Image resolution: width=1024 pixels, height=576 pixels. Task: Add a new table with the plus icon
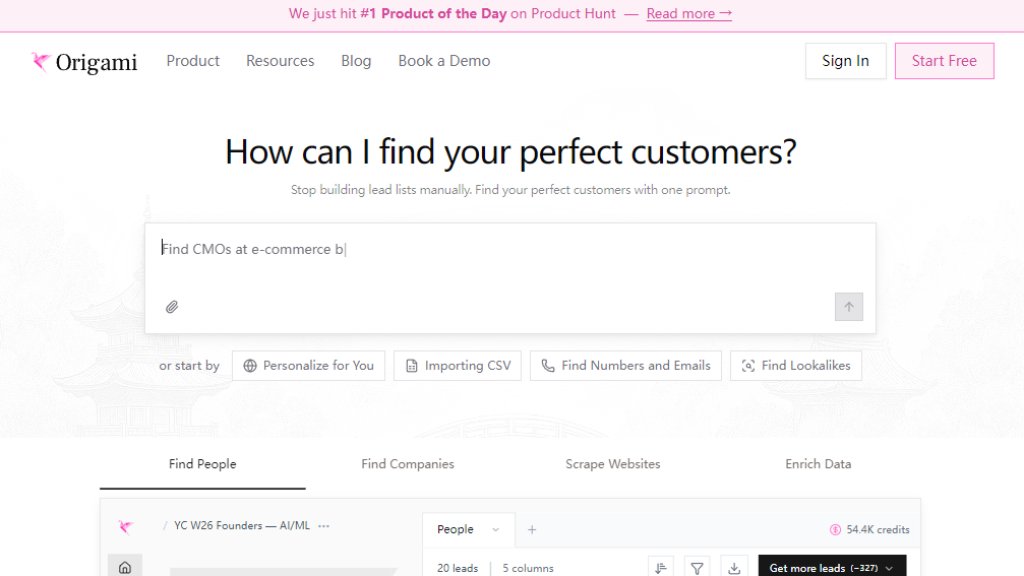pos(532,530)
